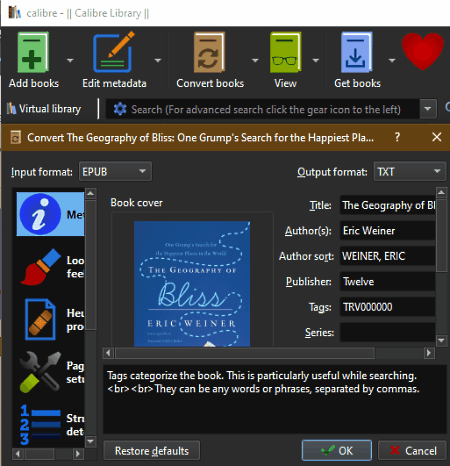Click the Title field
Screen dimensions: 450x466
388,205
